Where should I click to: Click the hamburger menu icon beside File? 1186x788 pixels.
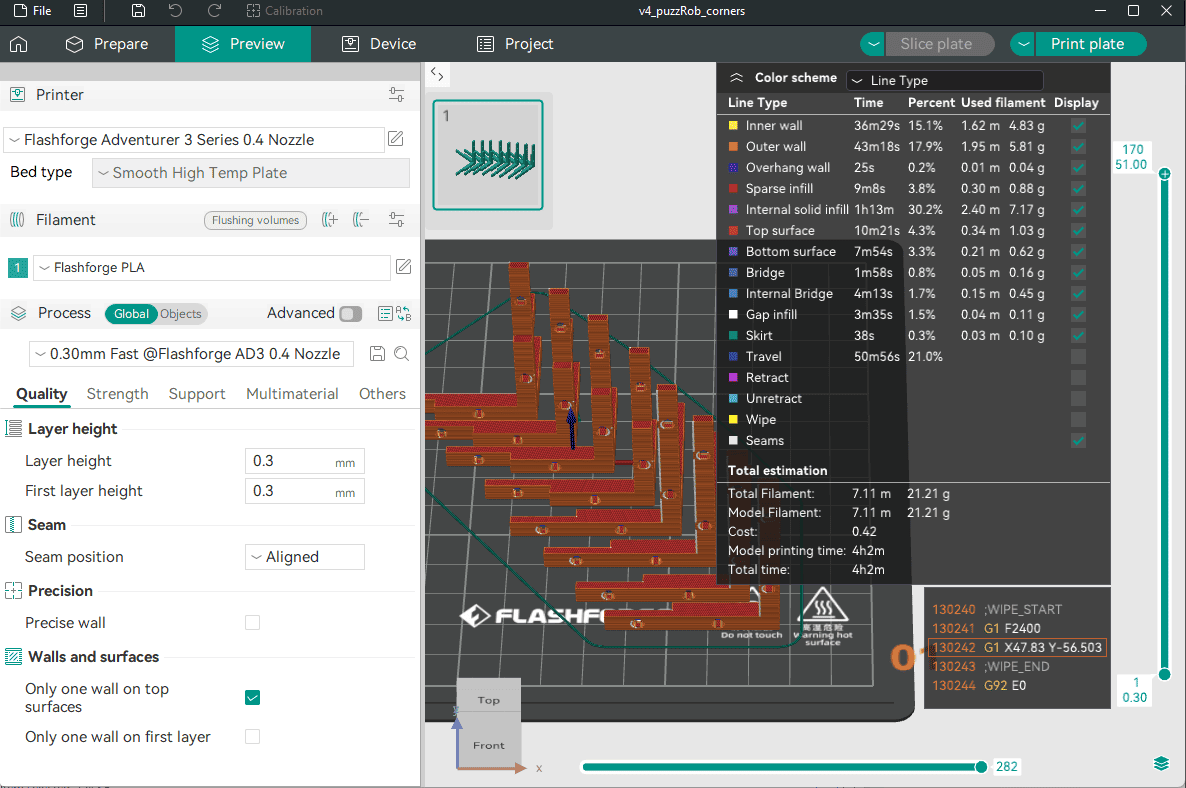[80, 11]
